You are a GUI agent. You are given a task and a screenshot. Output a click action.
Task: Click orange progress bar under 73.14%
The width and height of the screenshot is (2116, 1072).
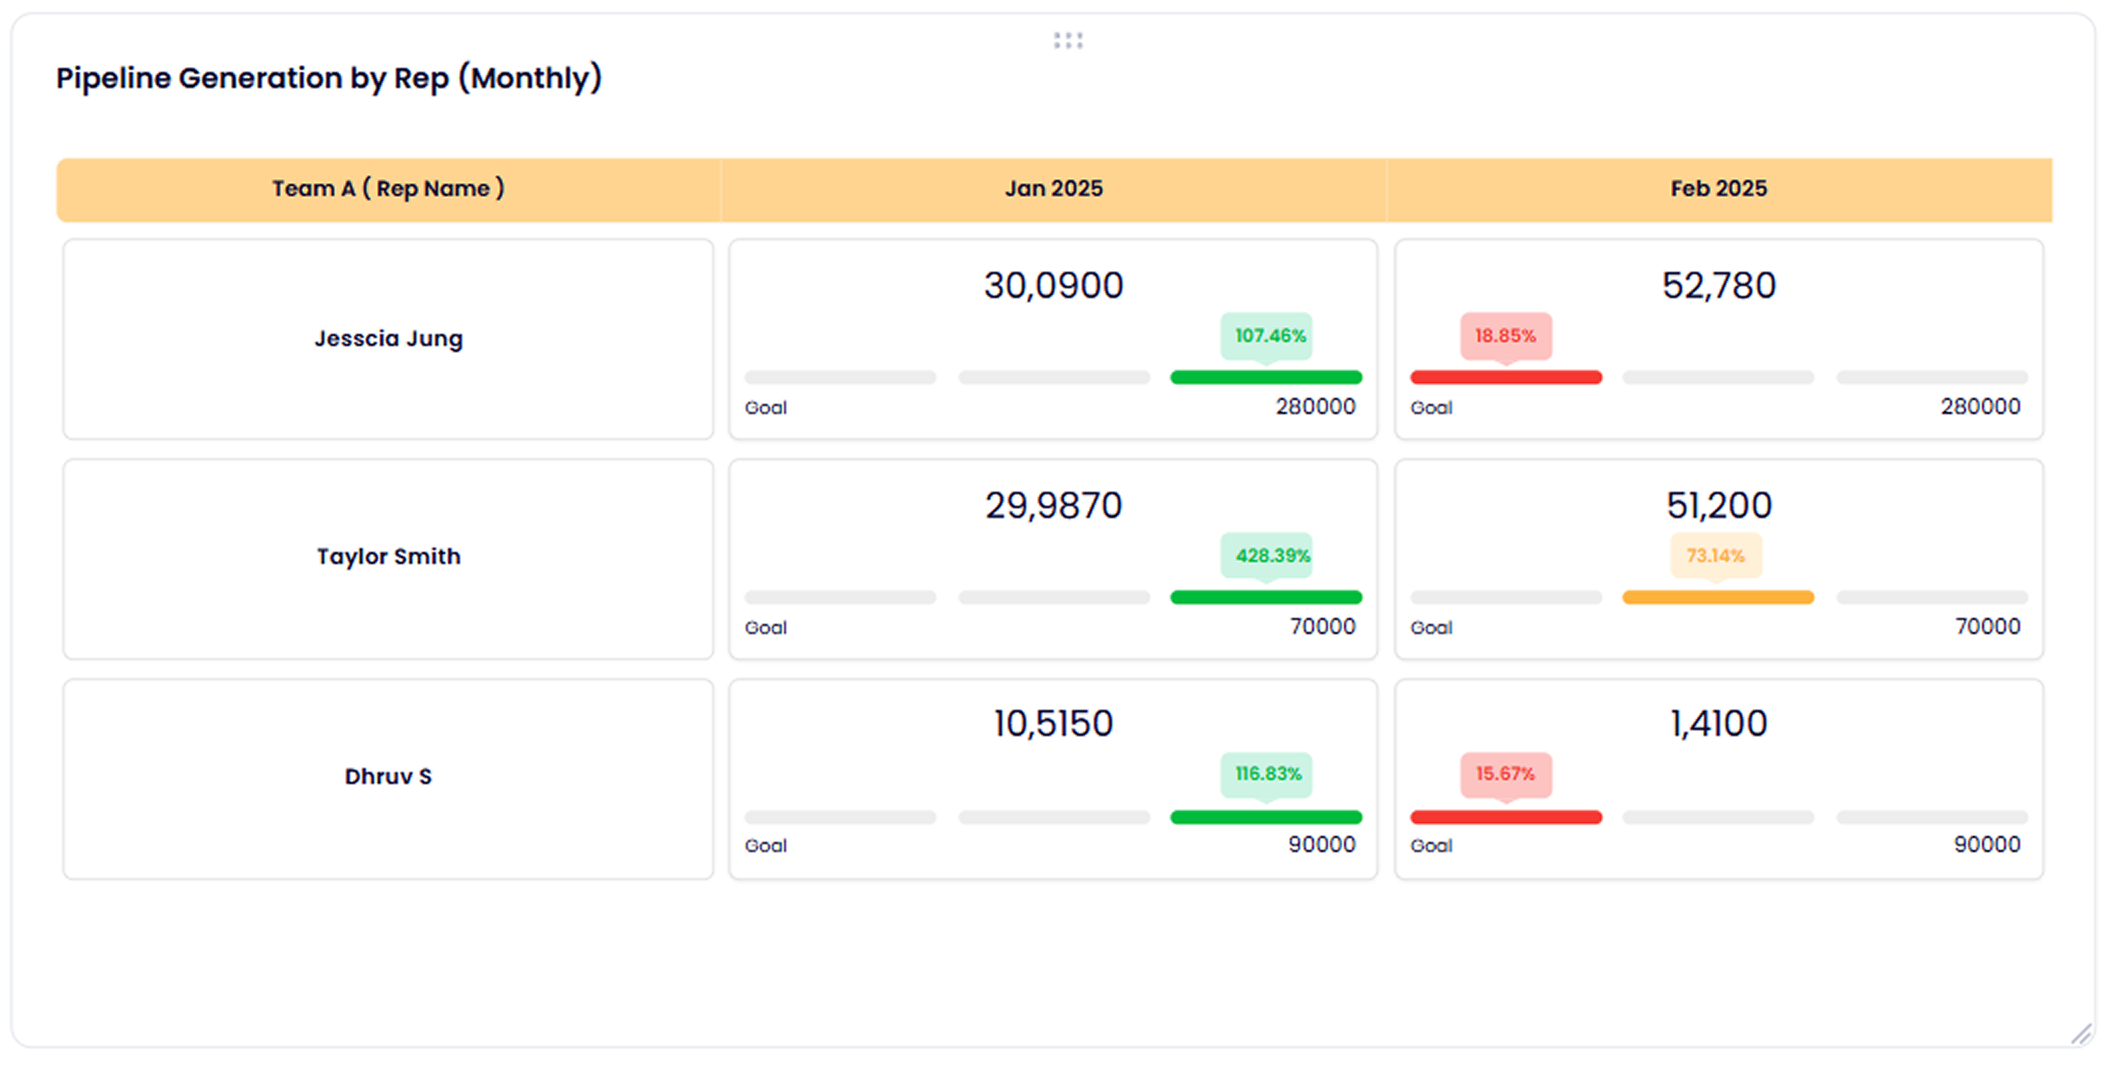(x=1718, y=598)
